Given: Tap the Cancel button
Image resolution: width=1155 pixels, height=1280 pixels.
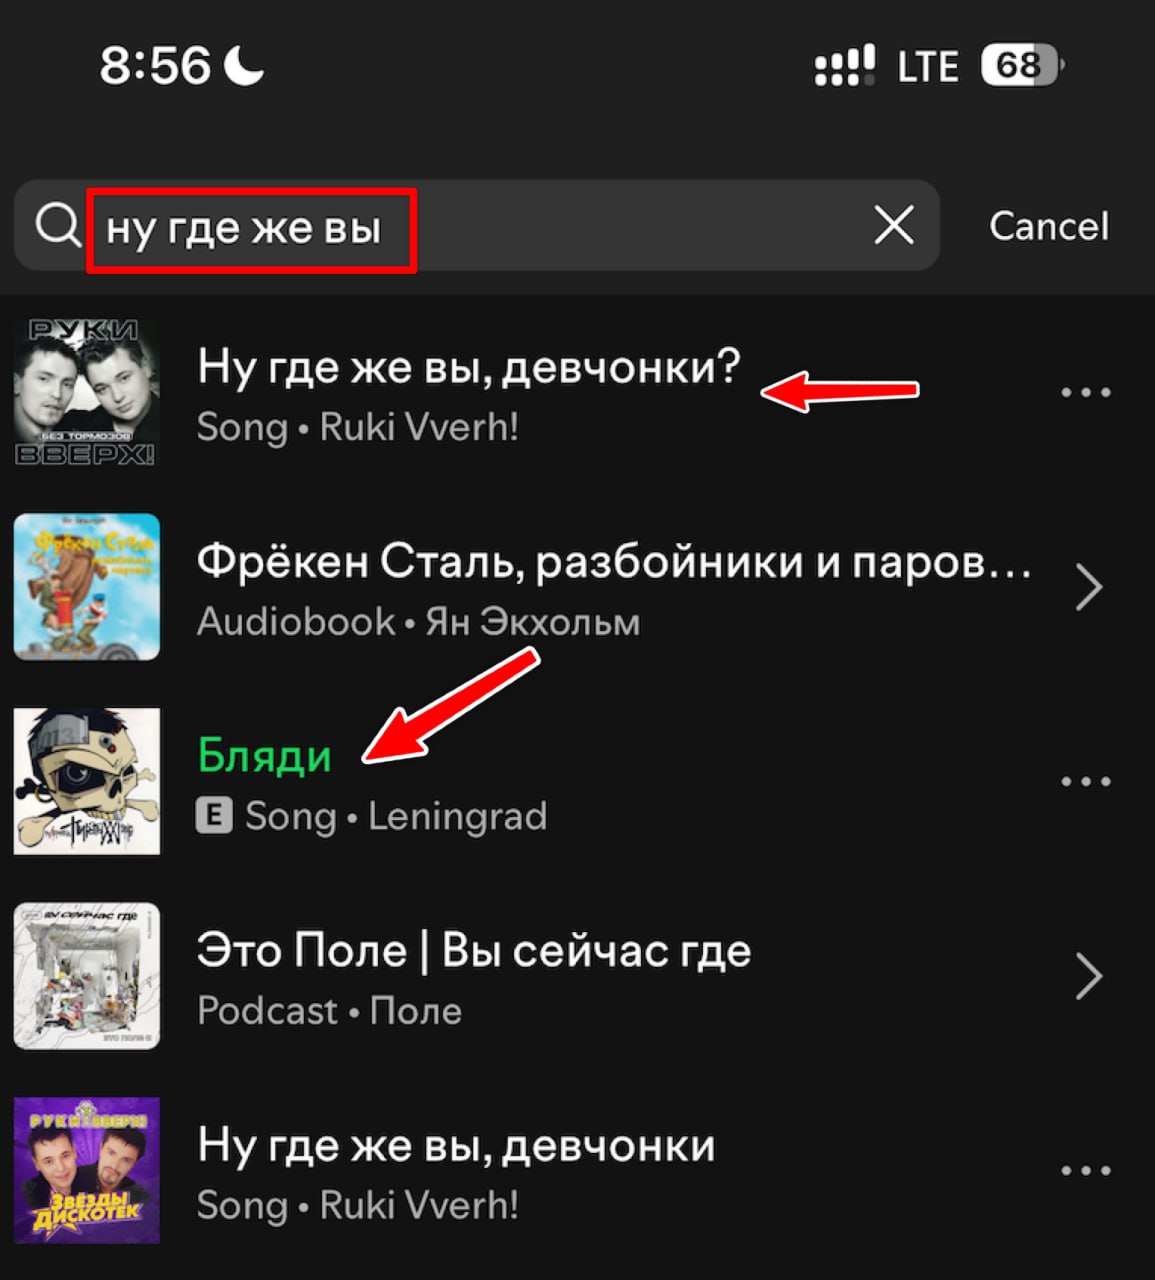Looking at the screenshot, I should pyautogui.click(x=1049, y=226).
